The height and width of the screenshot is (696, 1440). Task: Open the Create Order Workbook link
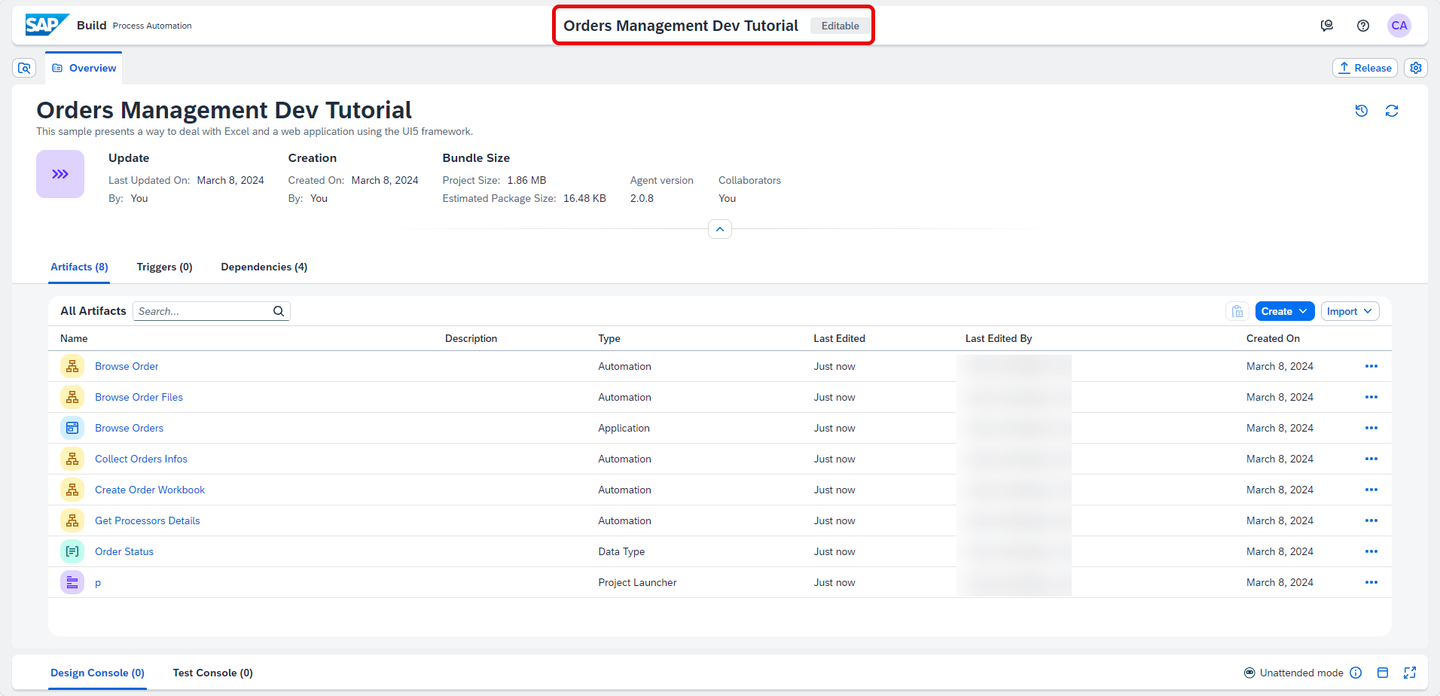click(150, 490)
